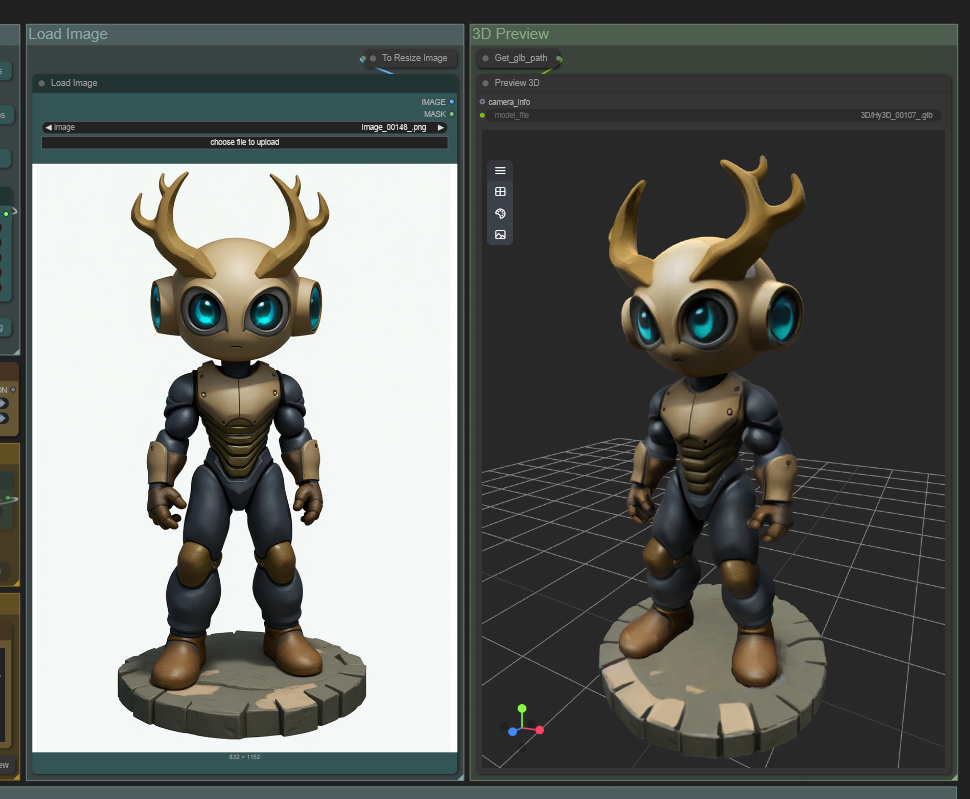Image resolution: width=970 pixels, height=799 pixels.
Task: Click the green model_file input port
Action: point(482,115)
